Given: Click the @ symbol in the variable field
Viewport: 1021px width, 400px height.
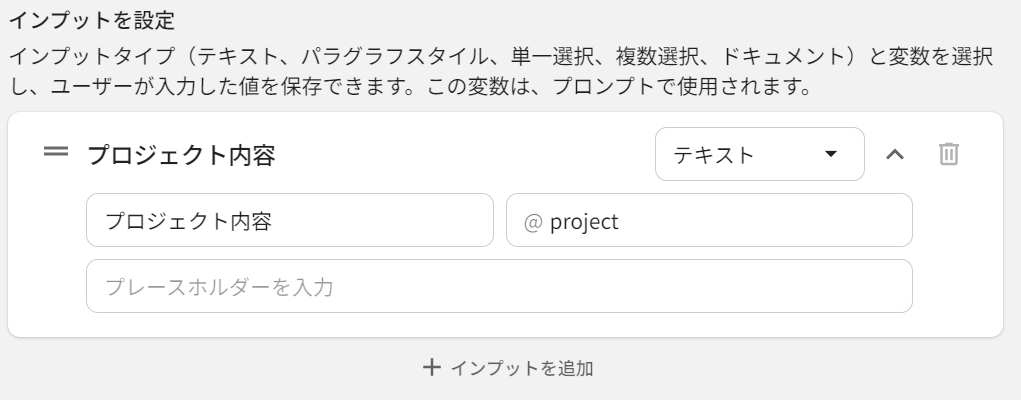Looking at the screenshot, I should point(532,221).
